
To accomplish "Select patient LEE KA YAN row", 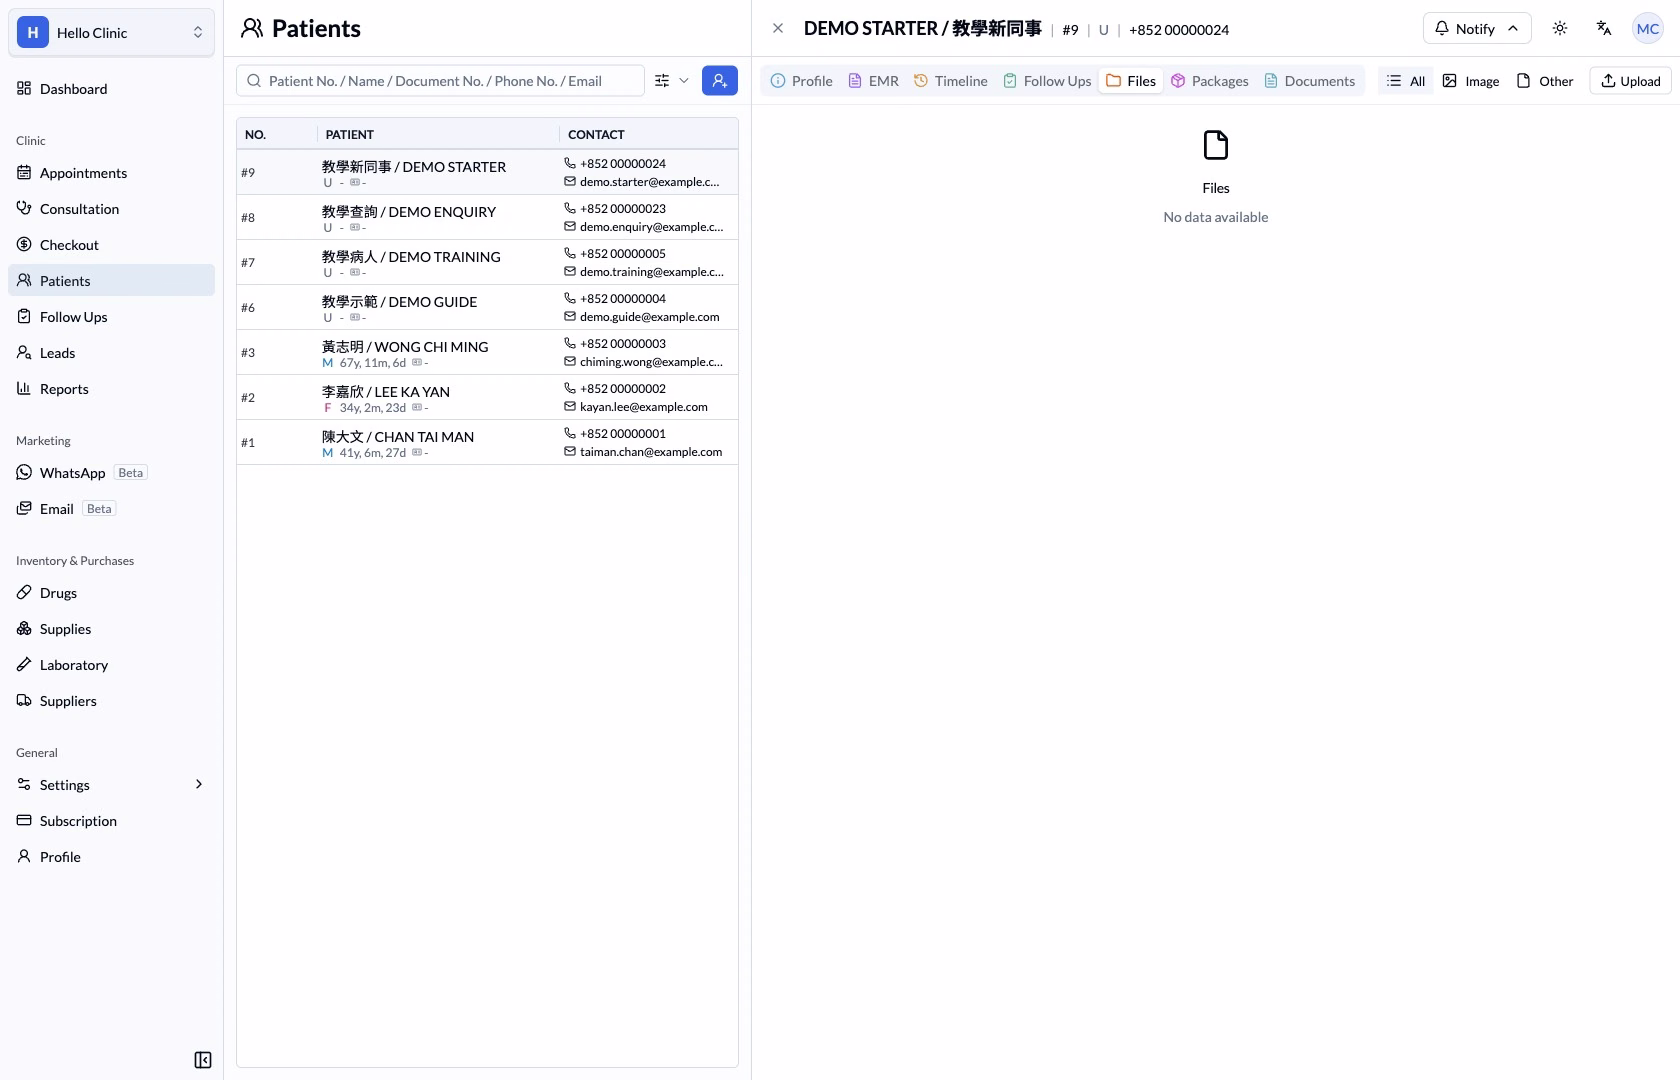I will tap(488, 398).
